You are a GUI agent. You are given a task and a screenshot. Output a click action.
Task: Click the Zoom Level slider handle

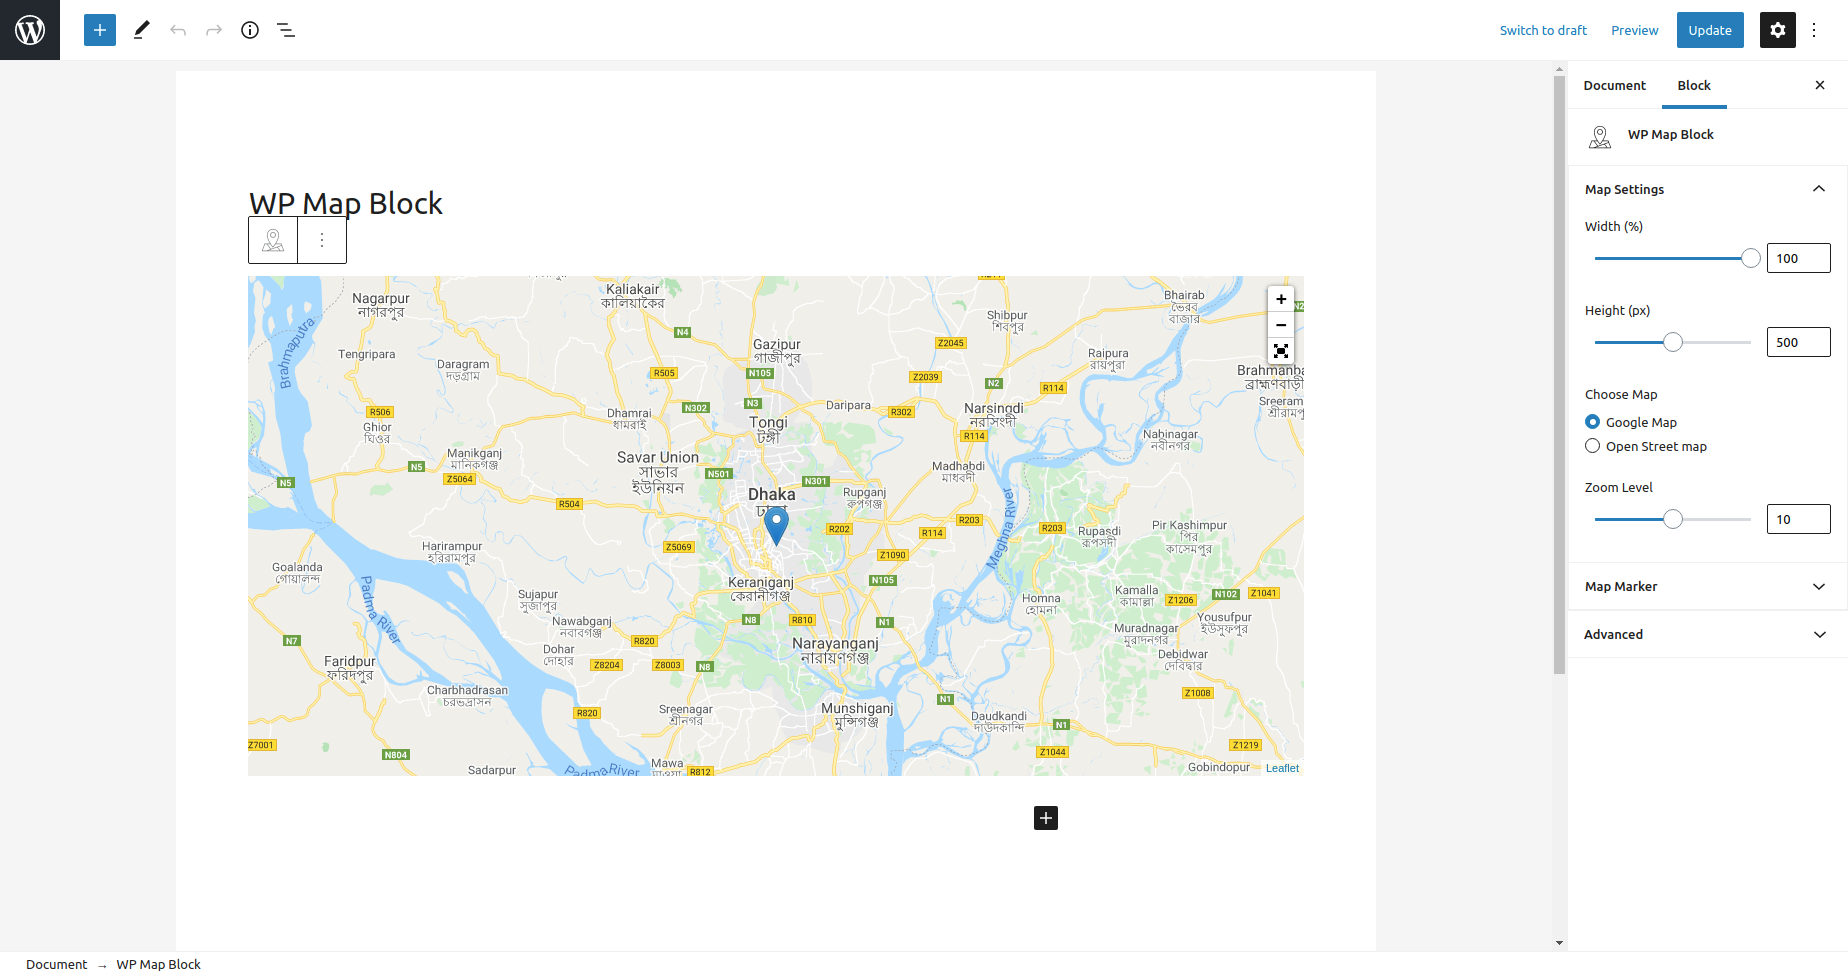[x=1673, y=519]
